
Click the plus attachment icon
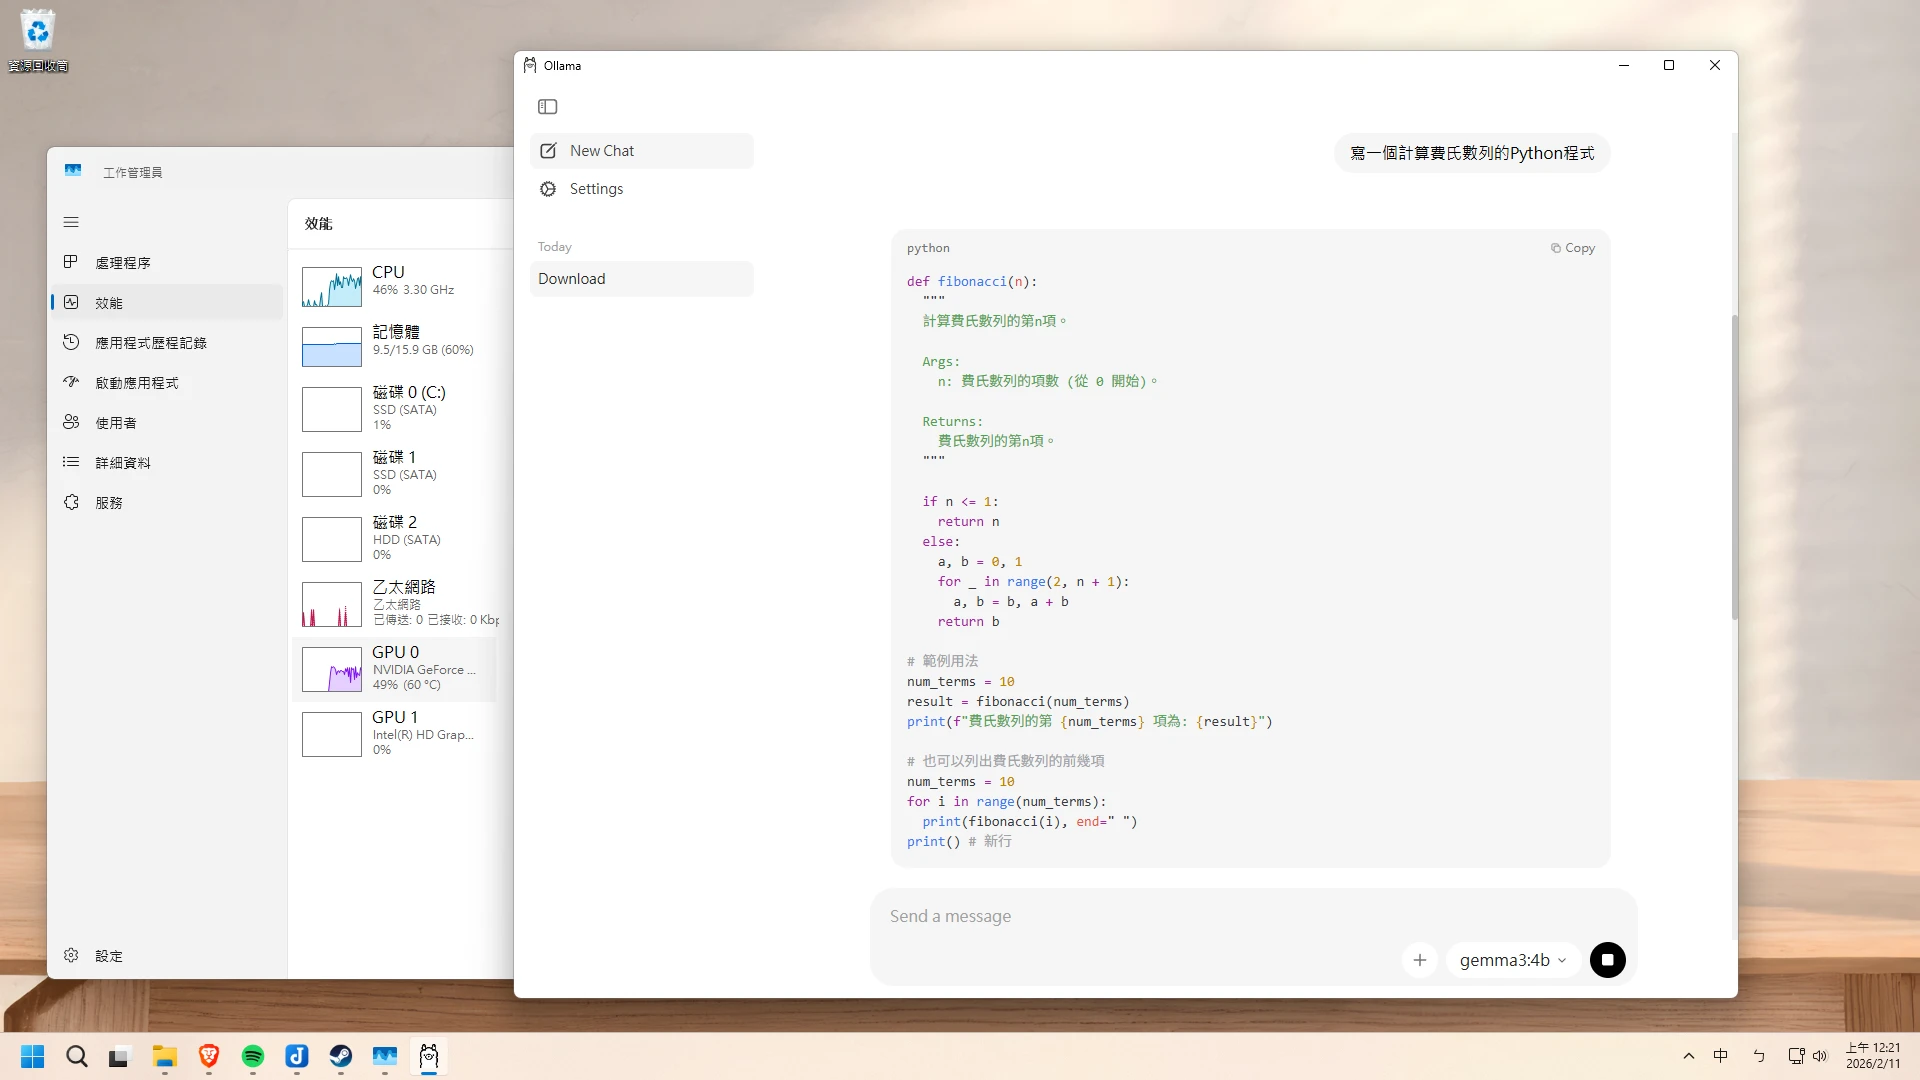click(x=1419, y=960)
